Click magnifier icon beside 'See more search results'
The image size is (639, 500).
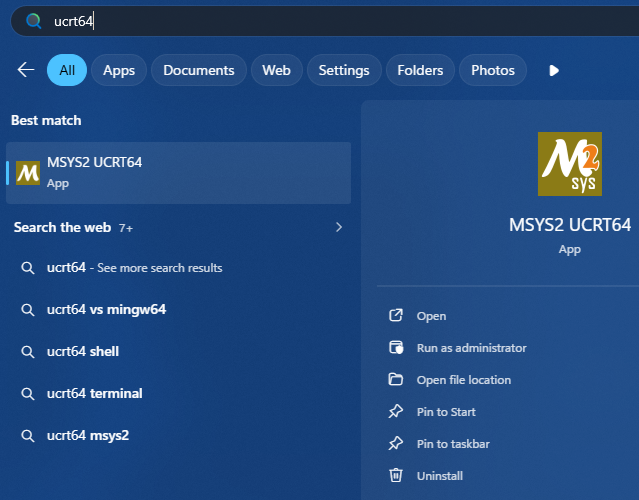(28, 268)
